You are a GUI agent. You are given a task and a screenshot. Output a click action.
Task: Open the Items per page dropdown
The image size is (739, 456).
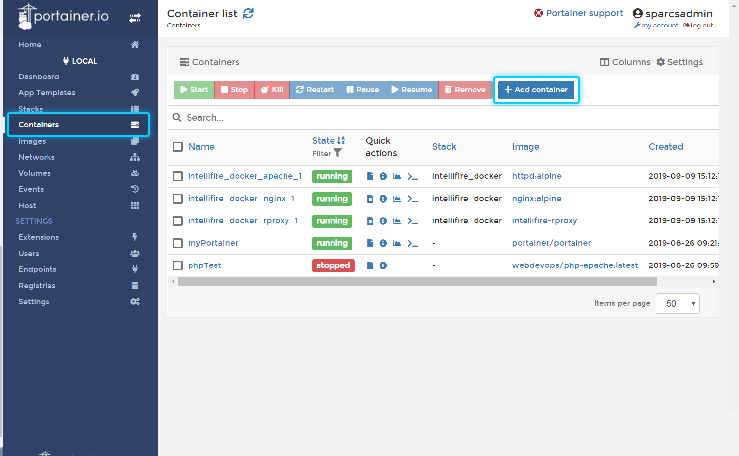point(677,303)
